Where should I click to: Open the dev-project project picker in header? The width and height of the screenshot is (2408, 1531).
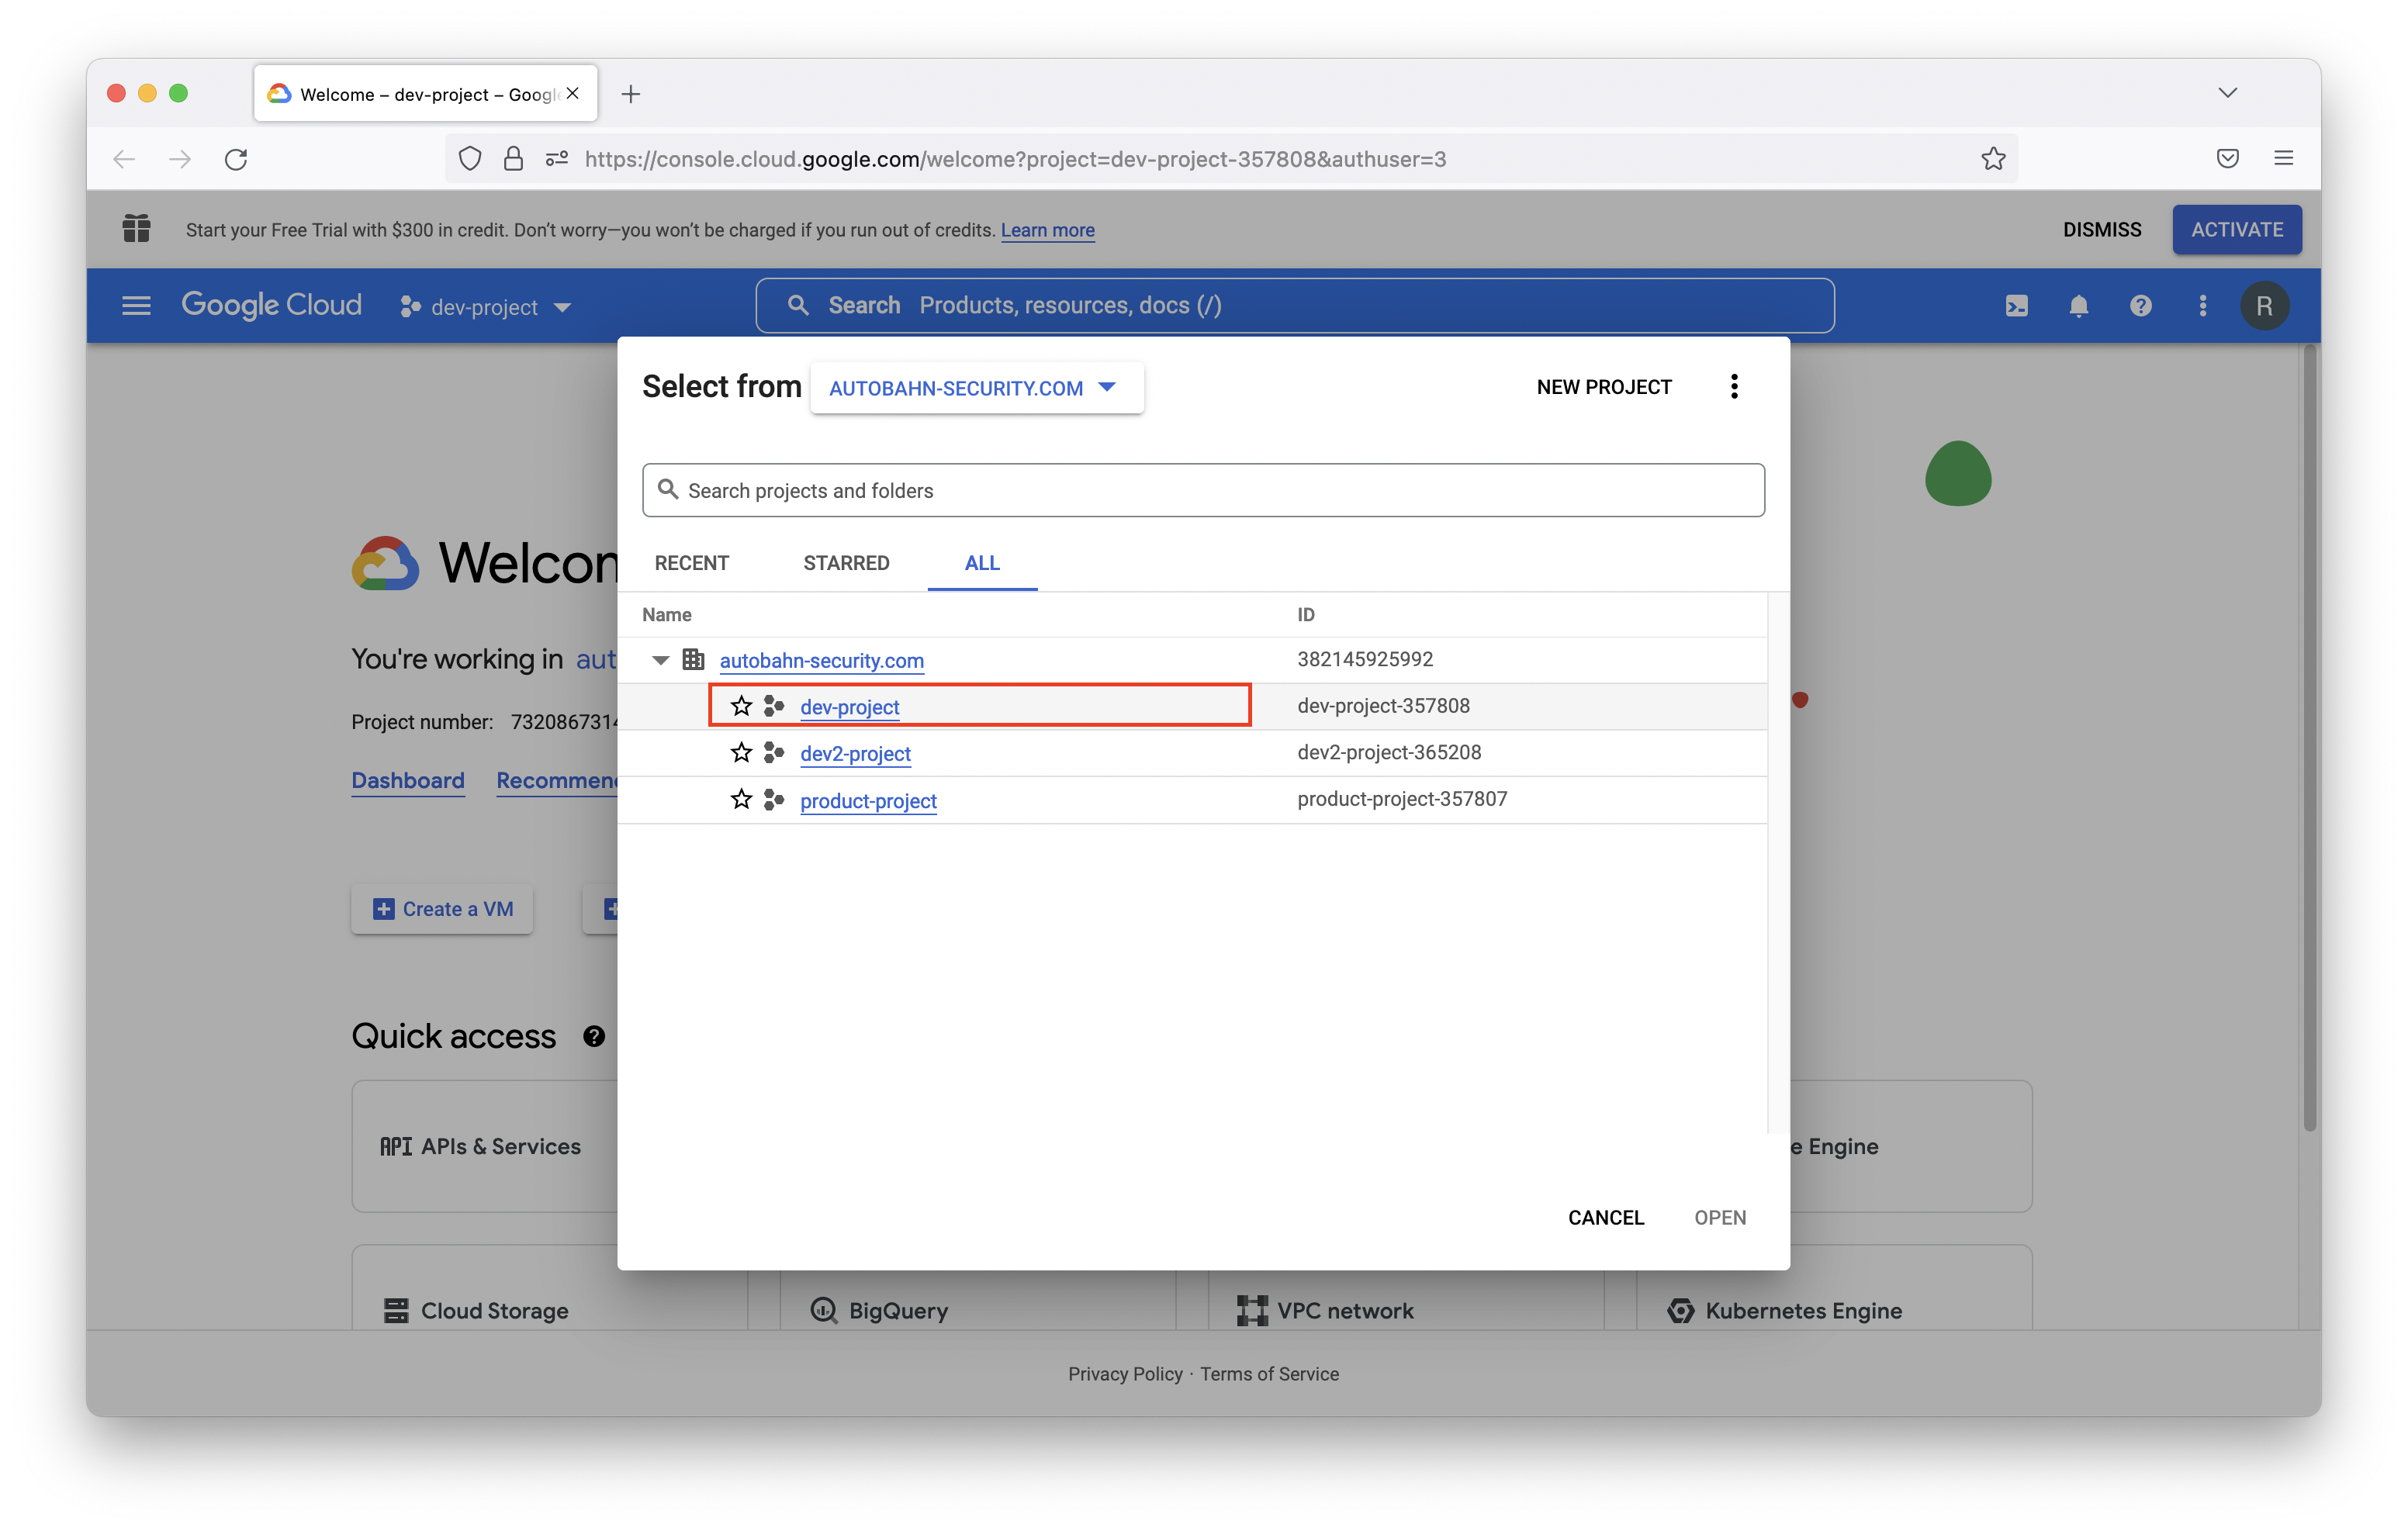[x=486, y=307]
